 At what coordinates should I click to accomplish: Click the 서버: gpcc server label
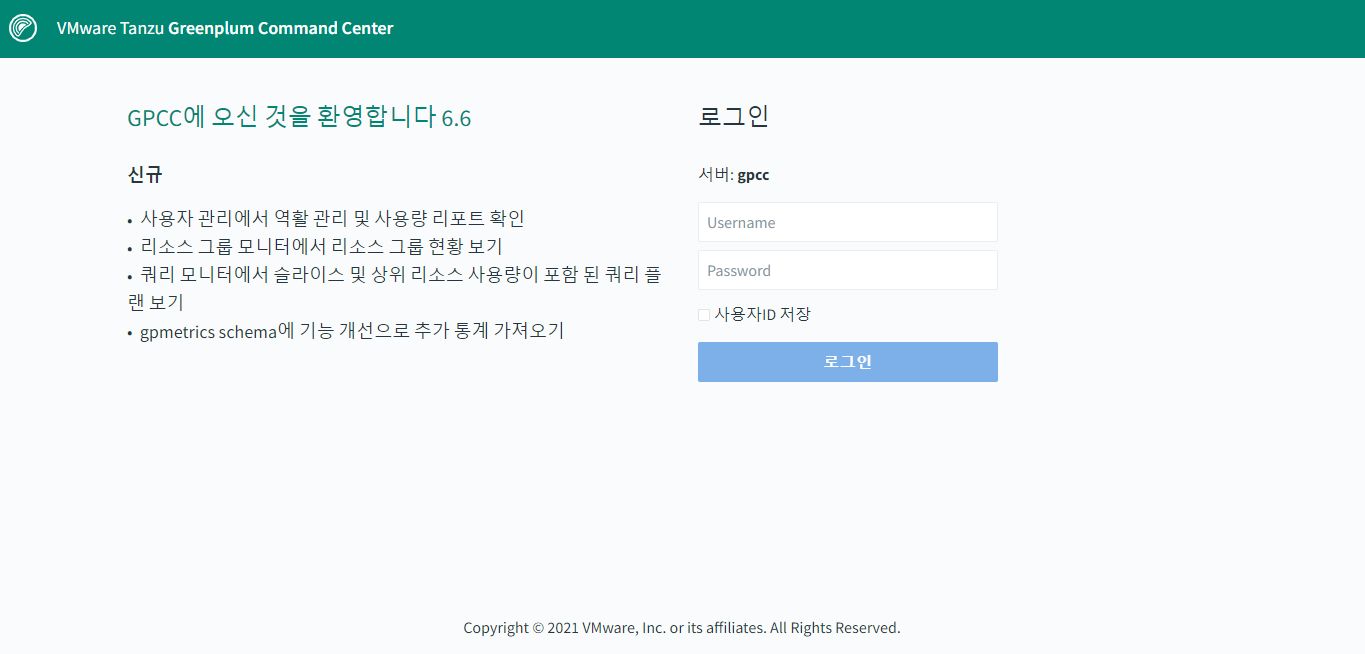click(734, 175)
